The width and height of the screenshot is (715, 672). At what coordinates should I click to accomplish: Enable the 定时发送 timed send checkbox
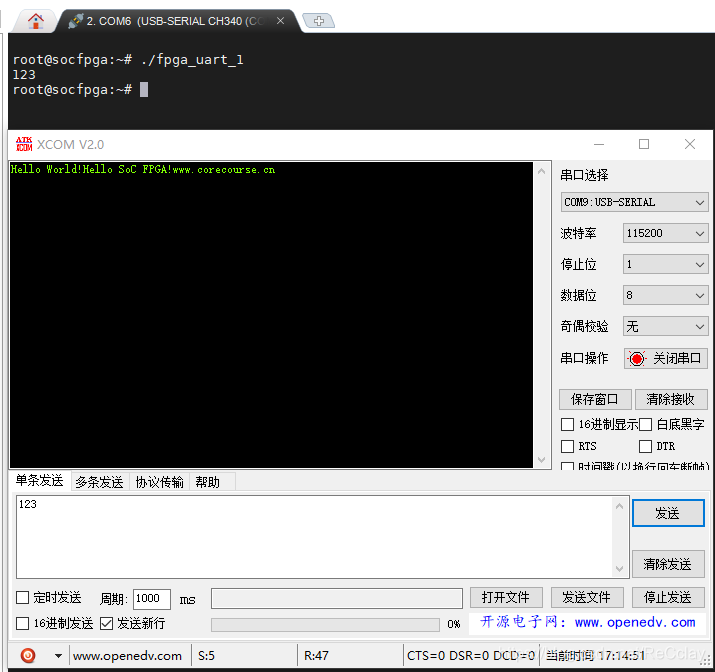click(22, 598)
